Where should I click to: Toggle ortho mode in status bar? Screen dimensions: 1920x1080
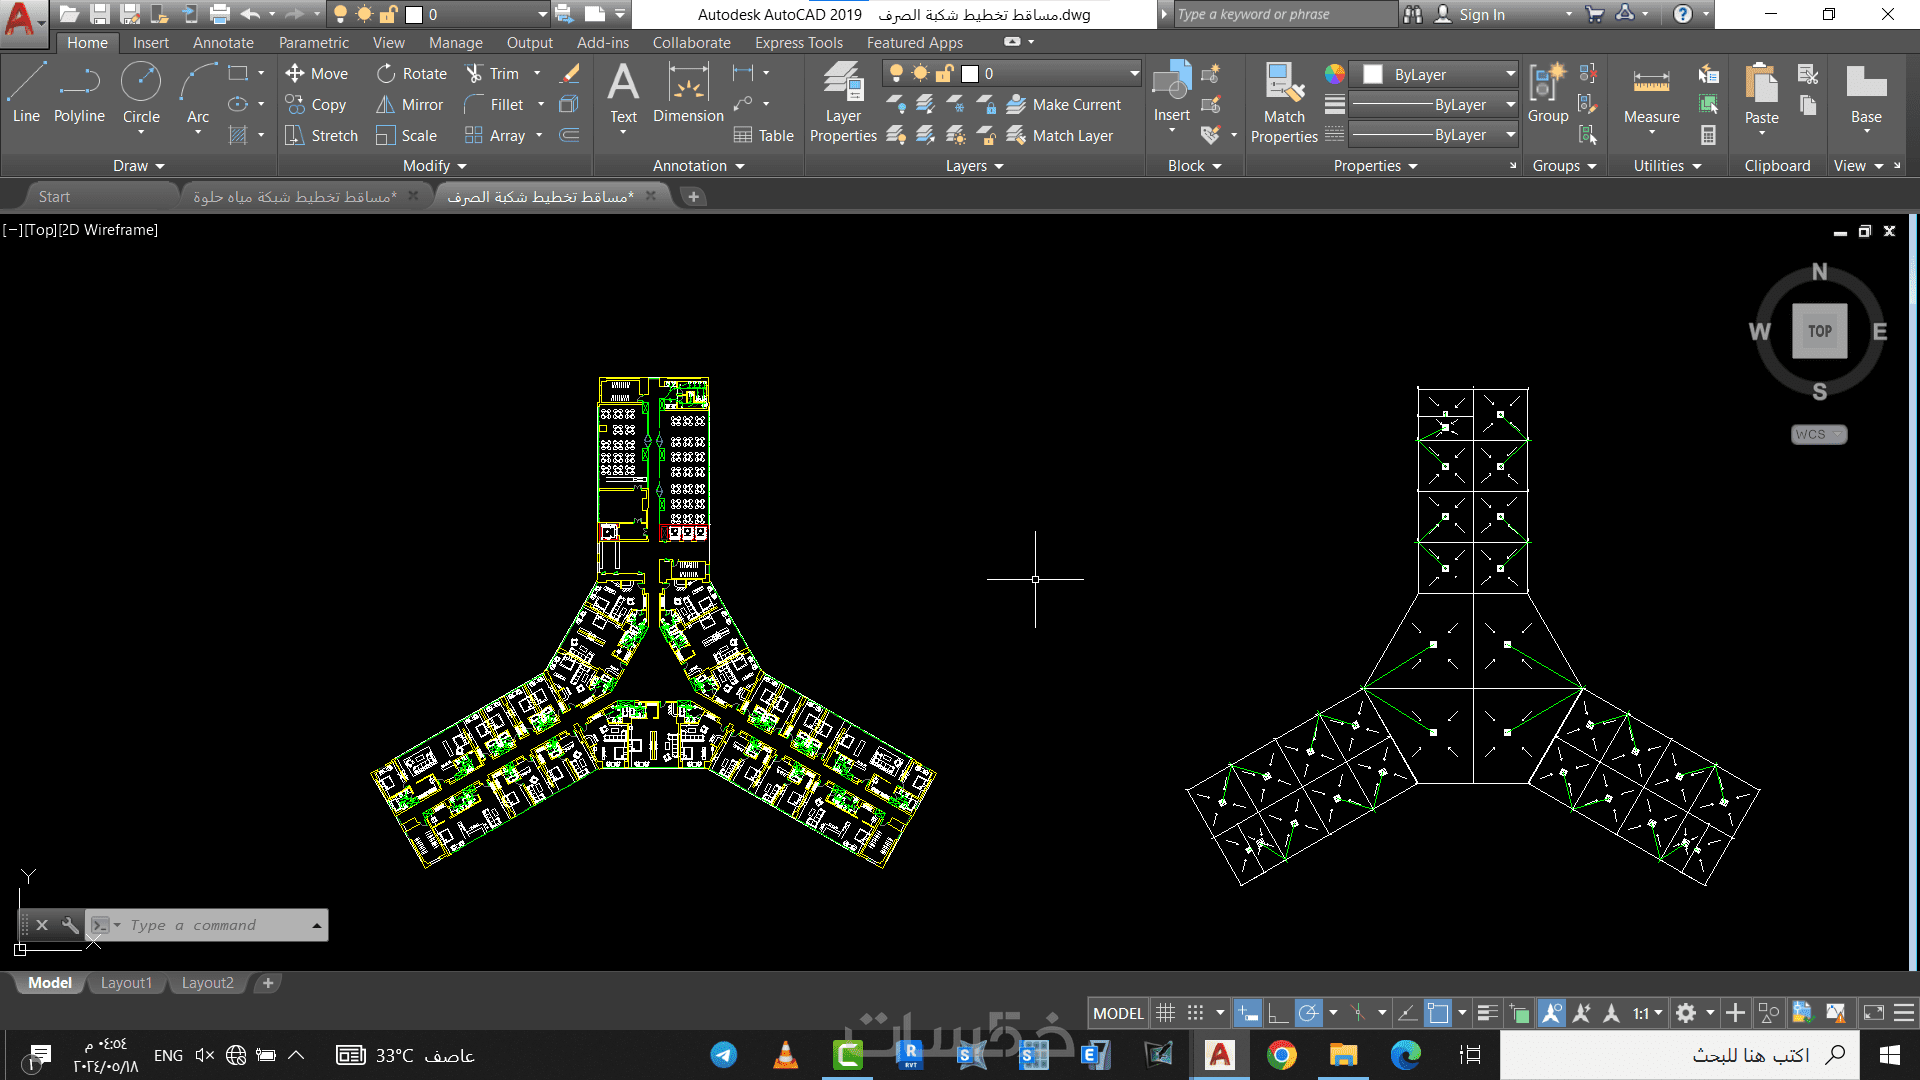point(1277,1013)
